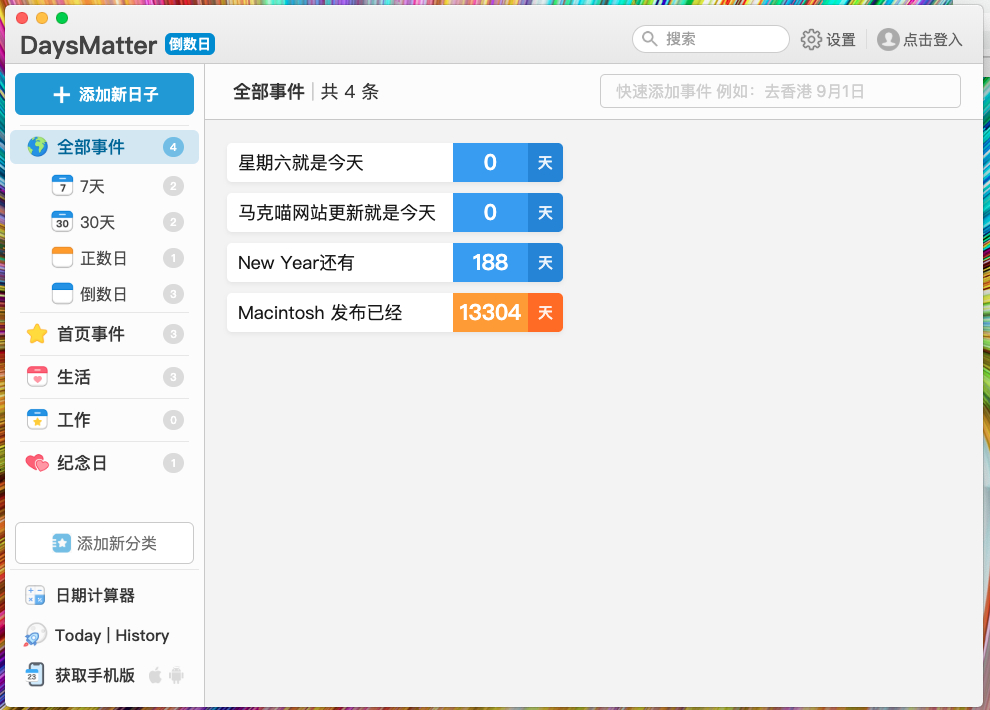This screenshot has height=710, width=990.
Task: Click the 设置 text label
Action: tap(841, 40)
